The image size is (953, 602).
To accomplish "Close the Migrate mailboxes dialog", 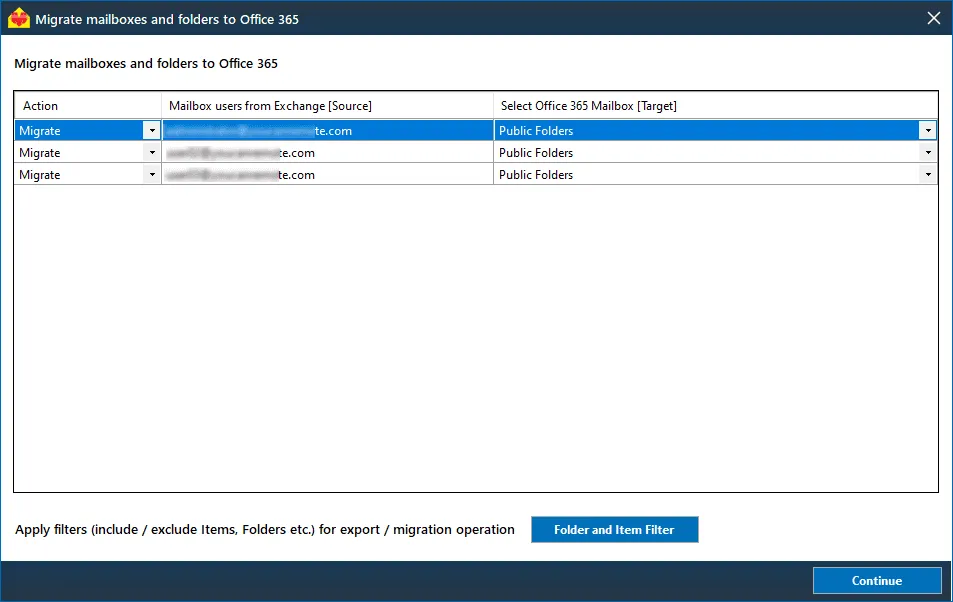I will 934,18.
